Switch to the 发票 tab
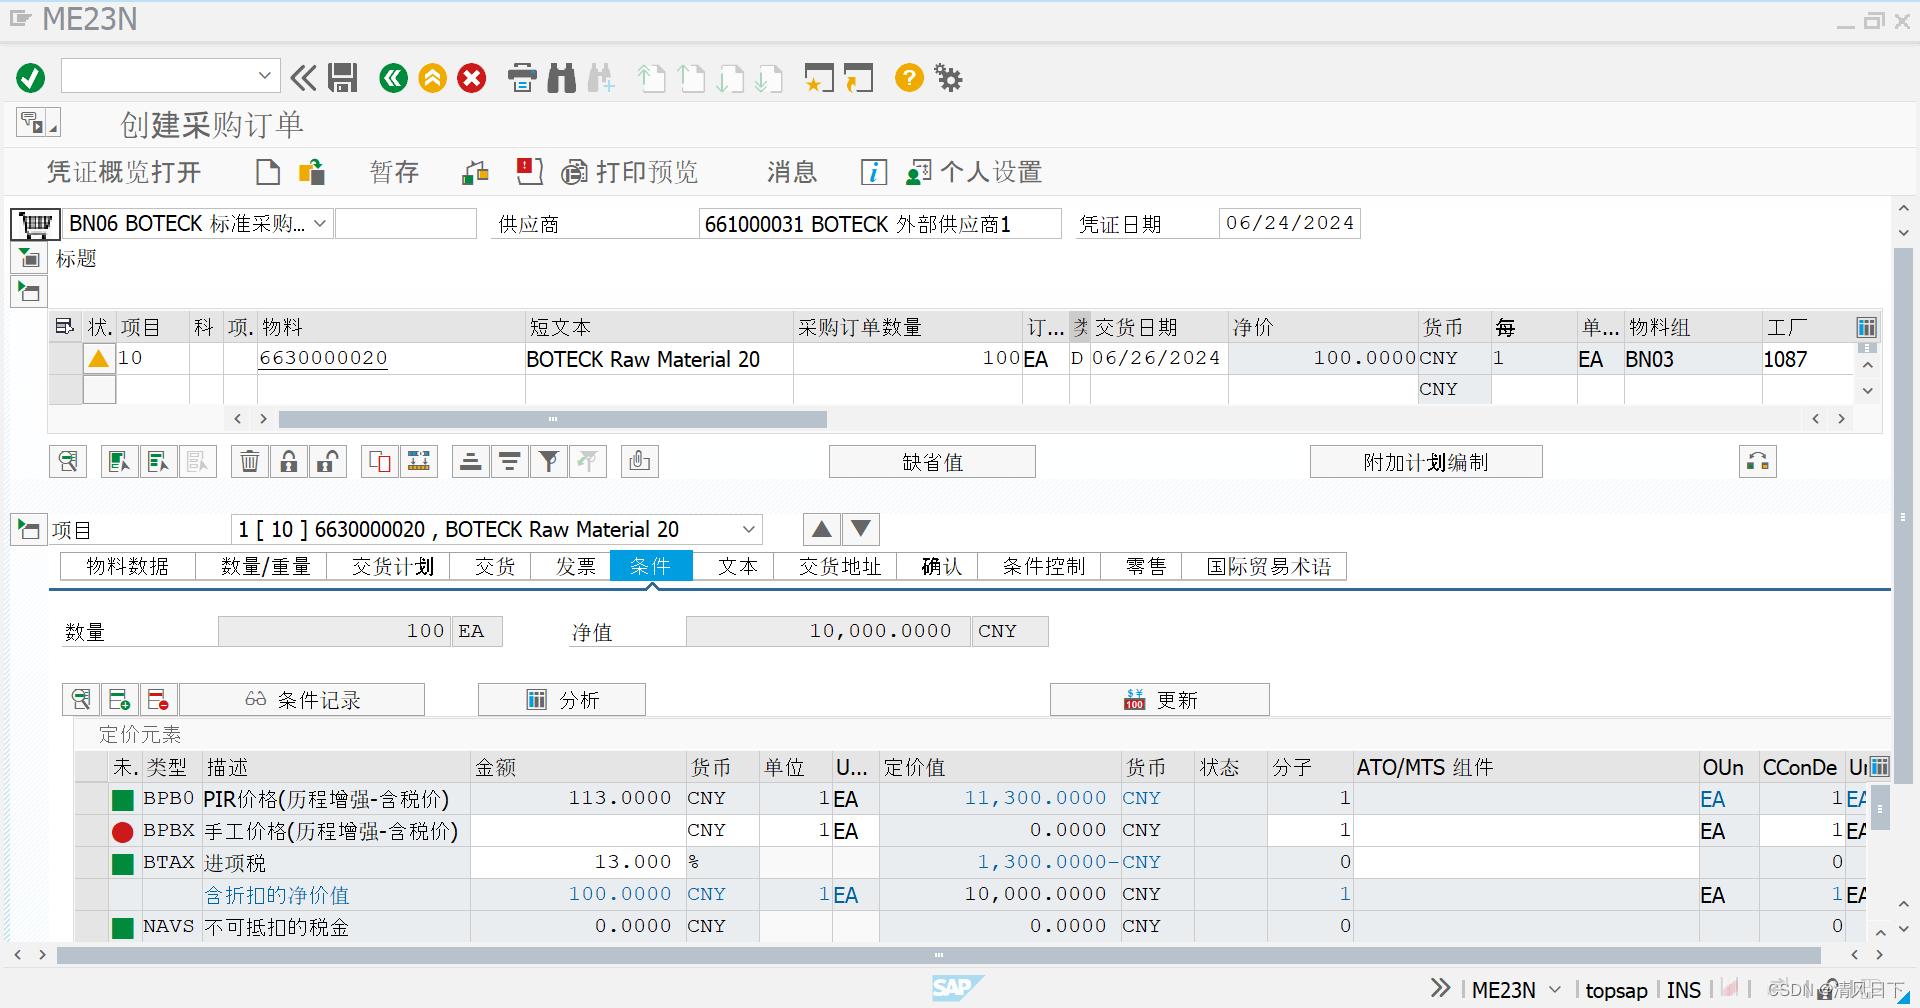 pos(576,567)
